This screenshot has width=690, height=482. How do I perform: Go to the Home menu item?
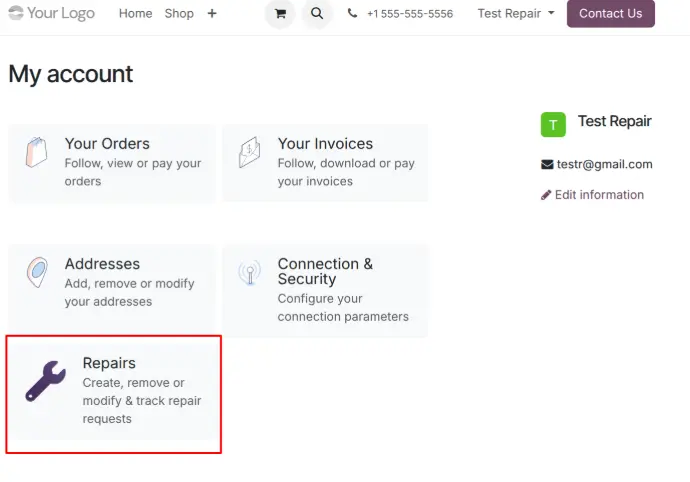click(x=135, y=14)
